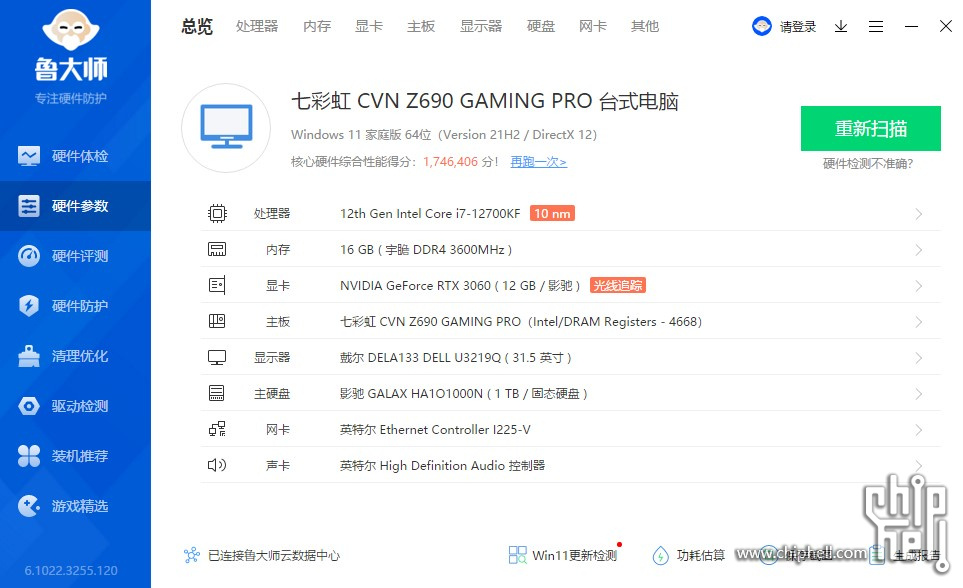The height and width of the screenshot is (588, 963).
Task: Click the 再跑一次> link
Action: pos(539,162)
